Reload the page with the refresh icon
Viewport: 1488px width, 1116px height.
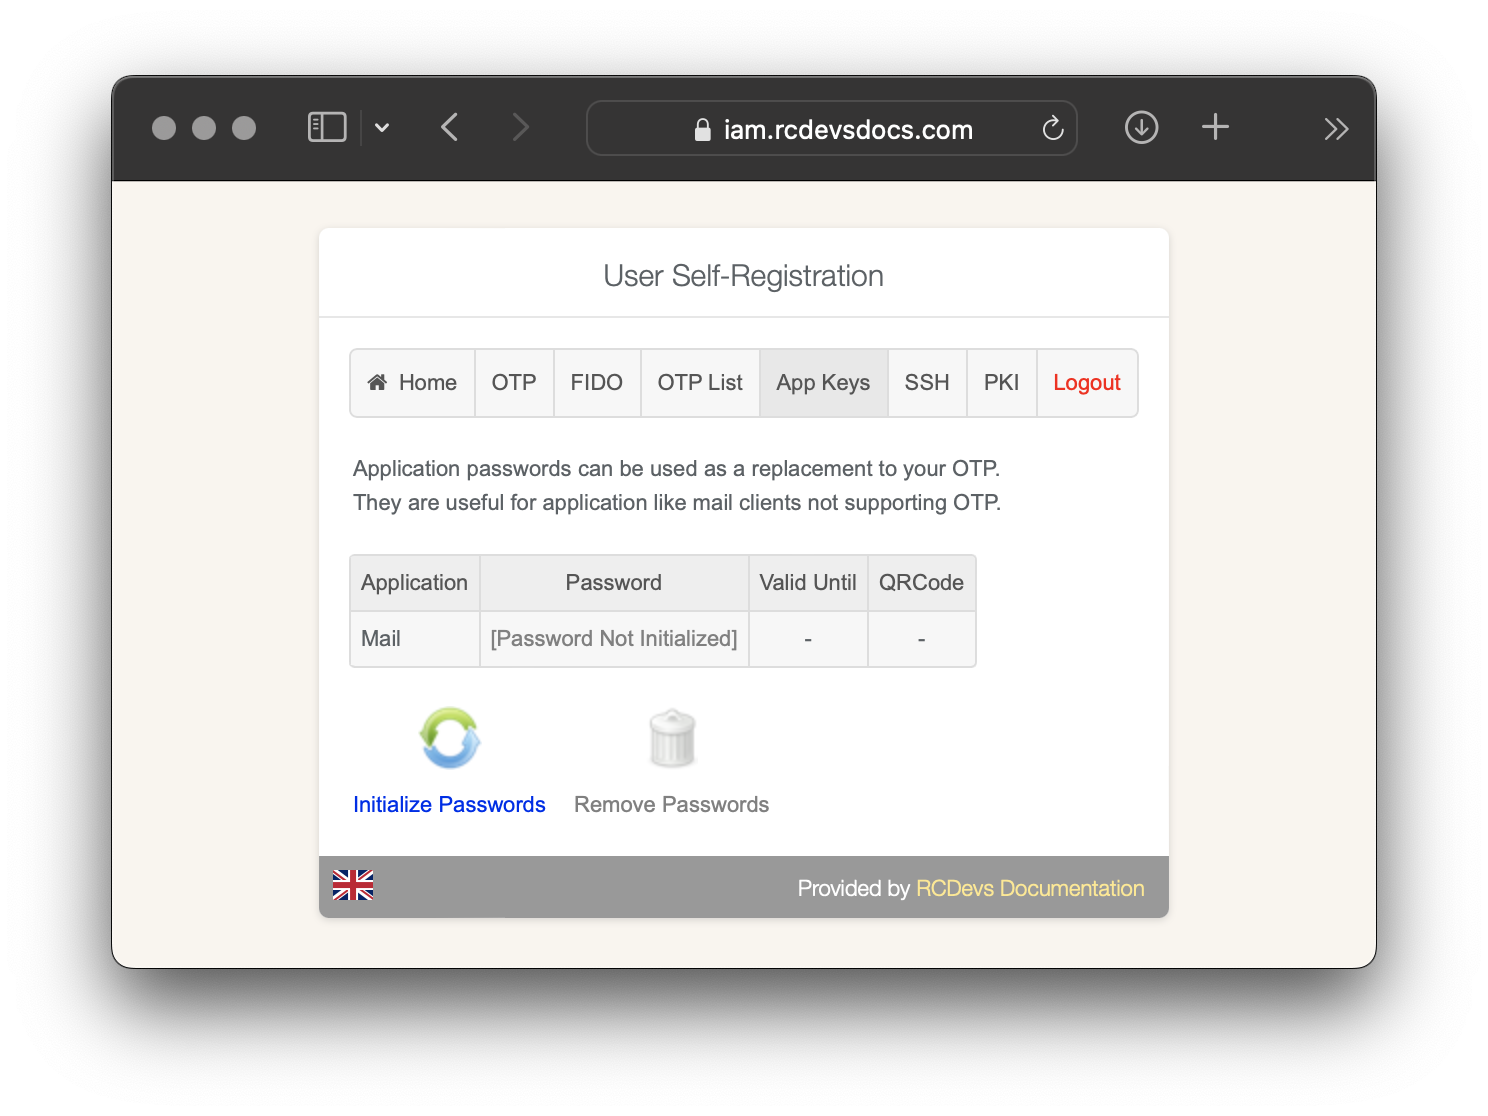coord(1052,128)
